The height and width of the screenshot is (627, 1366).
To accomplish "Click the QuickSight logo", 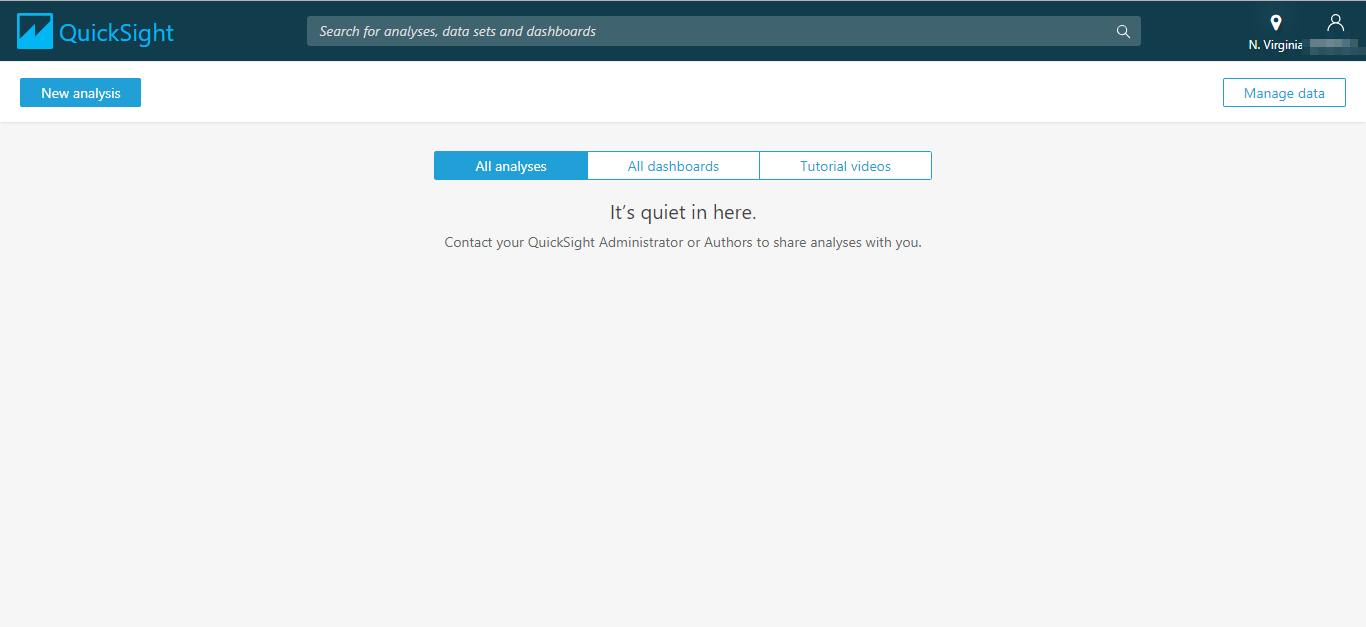I will click(95, 30).
